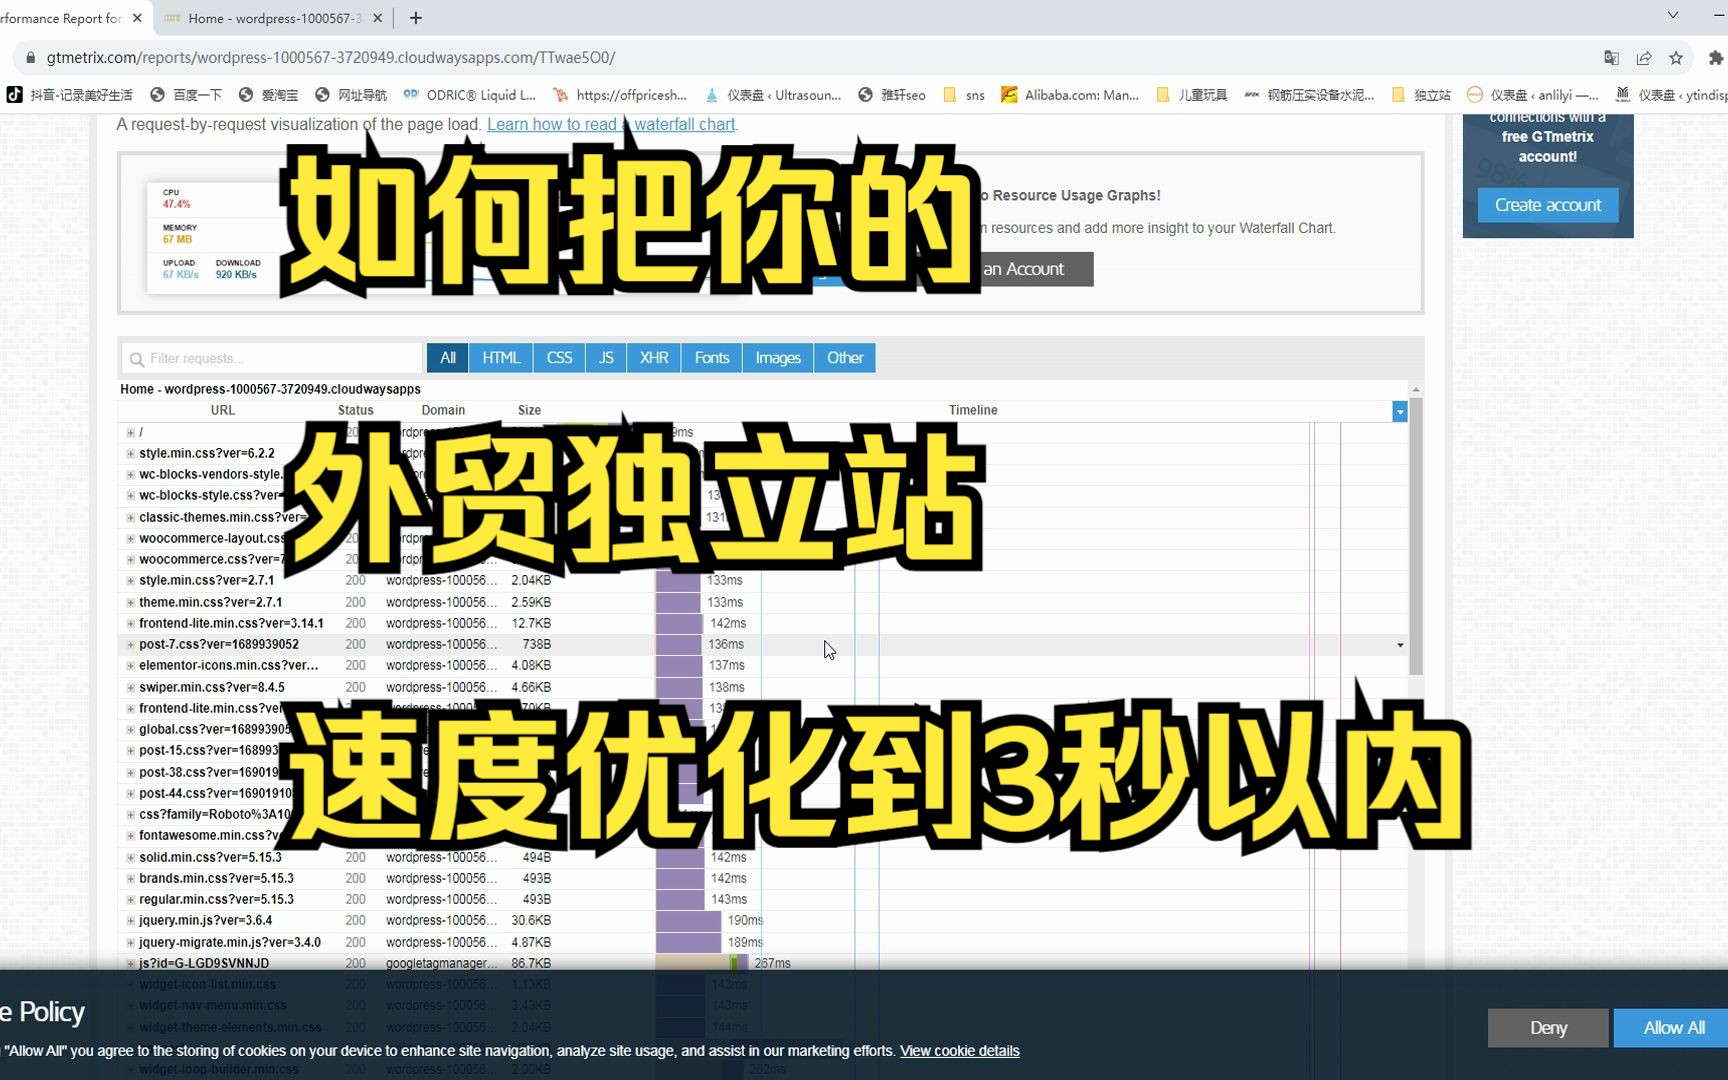Open the tab search chevron in title bar

point(1673,15)
